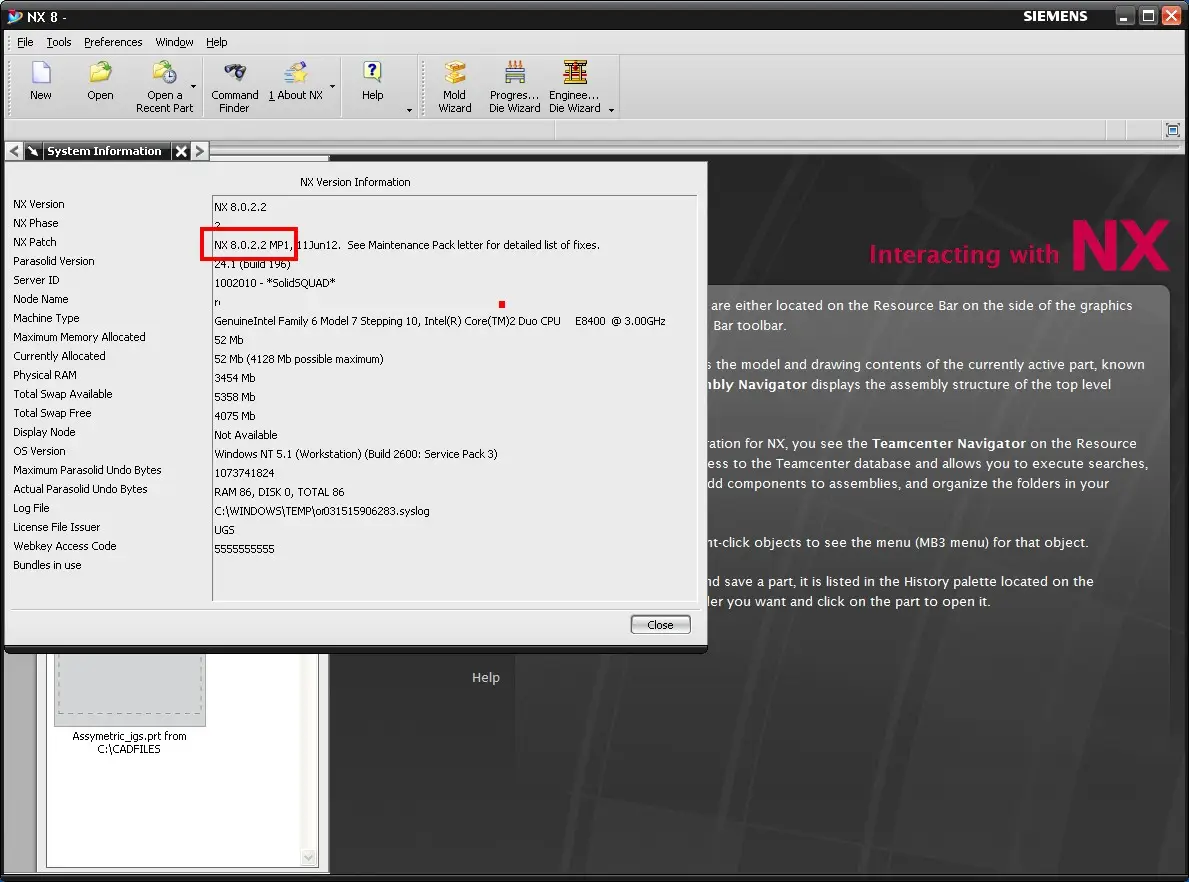Click the pin icon beside System Information
Viewport: 1189px width, 882px height.
(33, 151)
